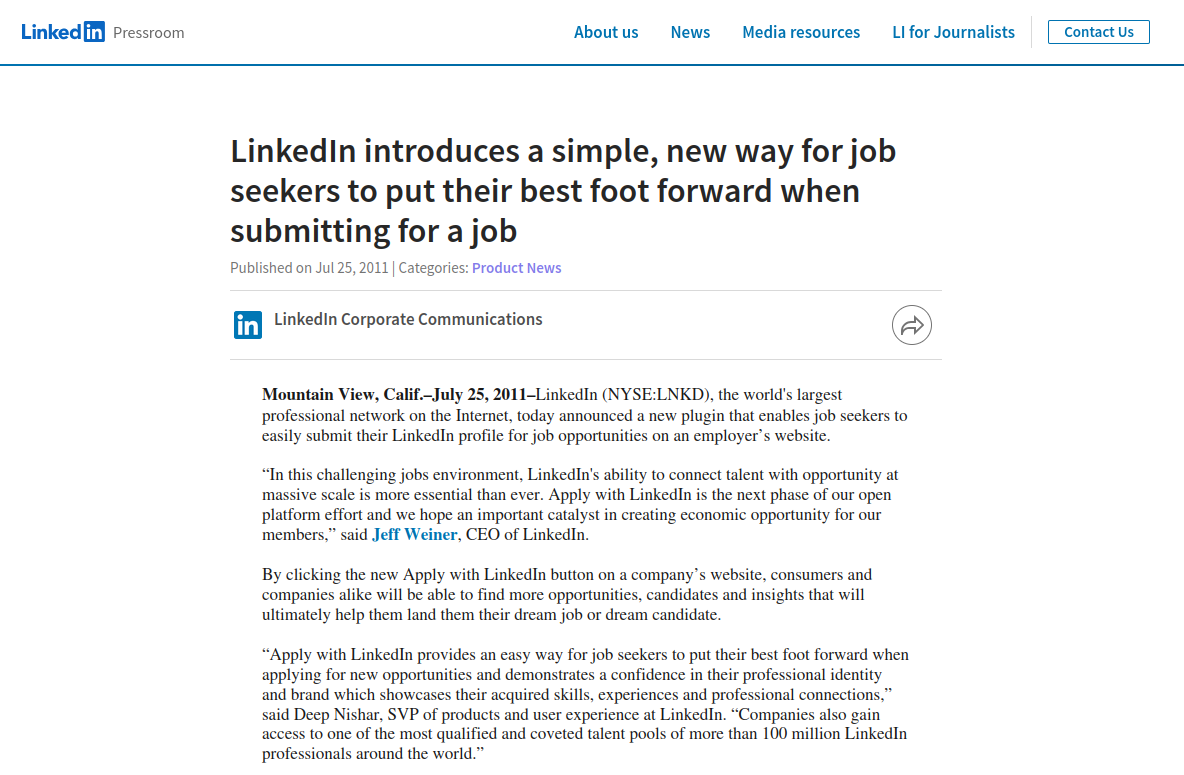Image resolution: width=1184 pixels, height=775 pixels.
Task: Go to Media resources
Action: pos(800,32)
